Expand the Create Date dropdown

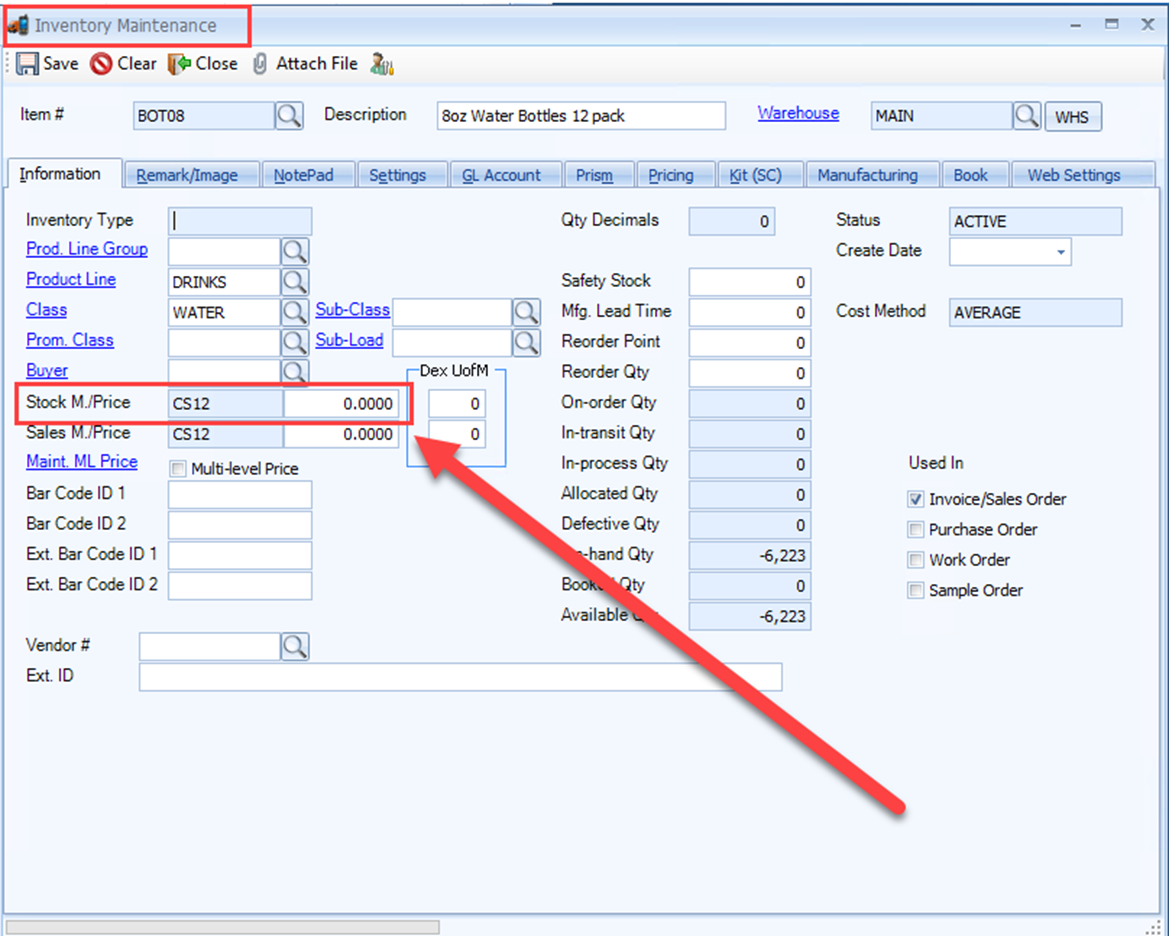[1060, 252]
